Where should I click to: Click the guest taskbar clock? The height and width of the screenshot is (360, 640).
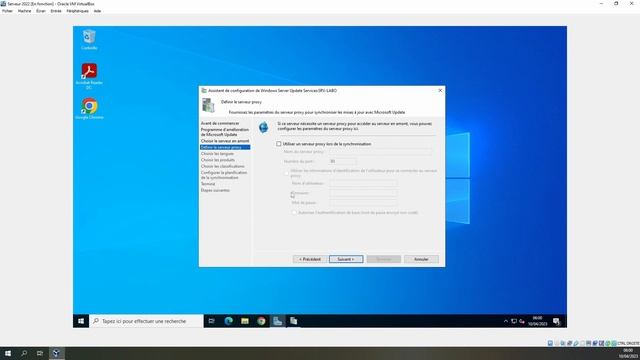pos(538,321)
